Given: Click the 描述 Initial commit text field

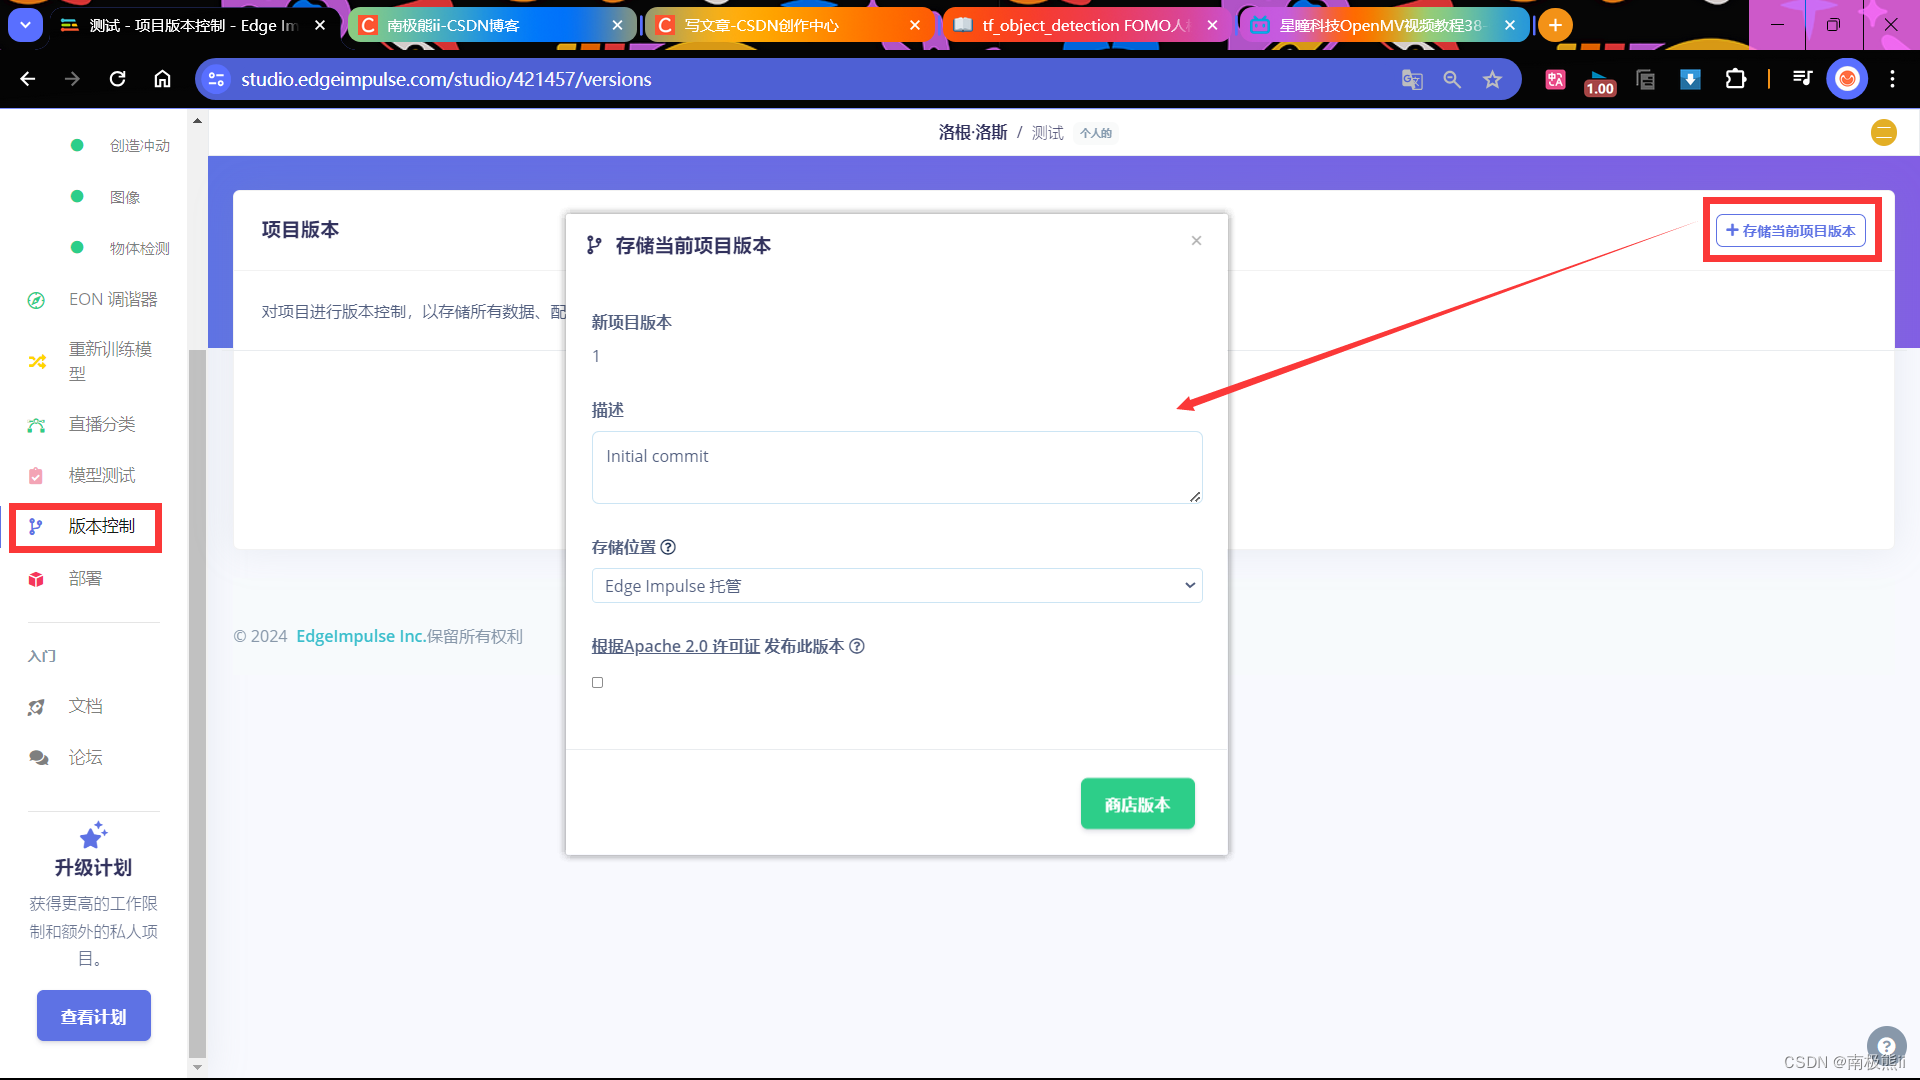Looking at the screenshot, I should (896, 467).
